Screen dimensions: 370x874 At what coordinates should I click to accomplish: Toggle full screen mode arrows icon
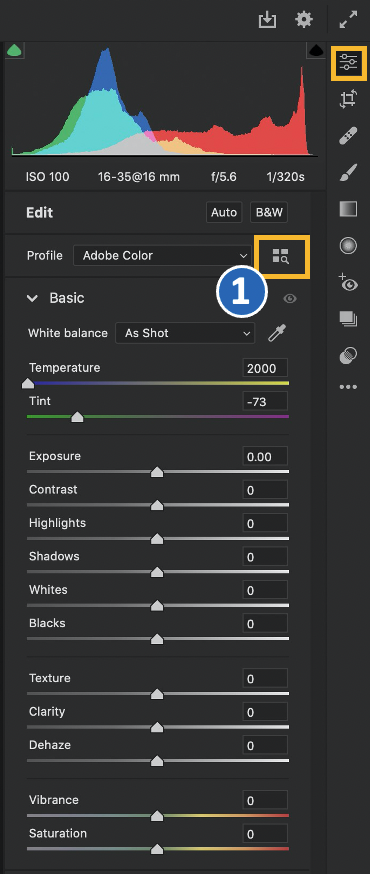coord(348,21)
